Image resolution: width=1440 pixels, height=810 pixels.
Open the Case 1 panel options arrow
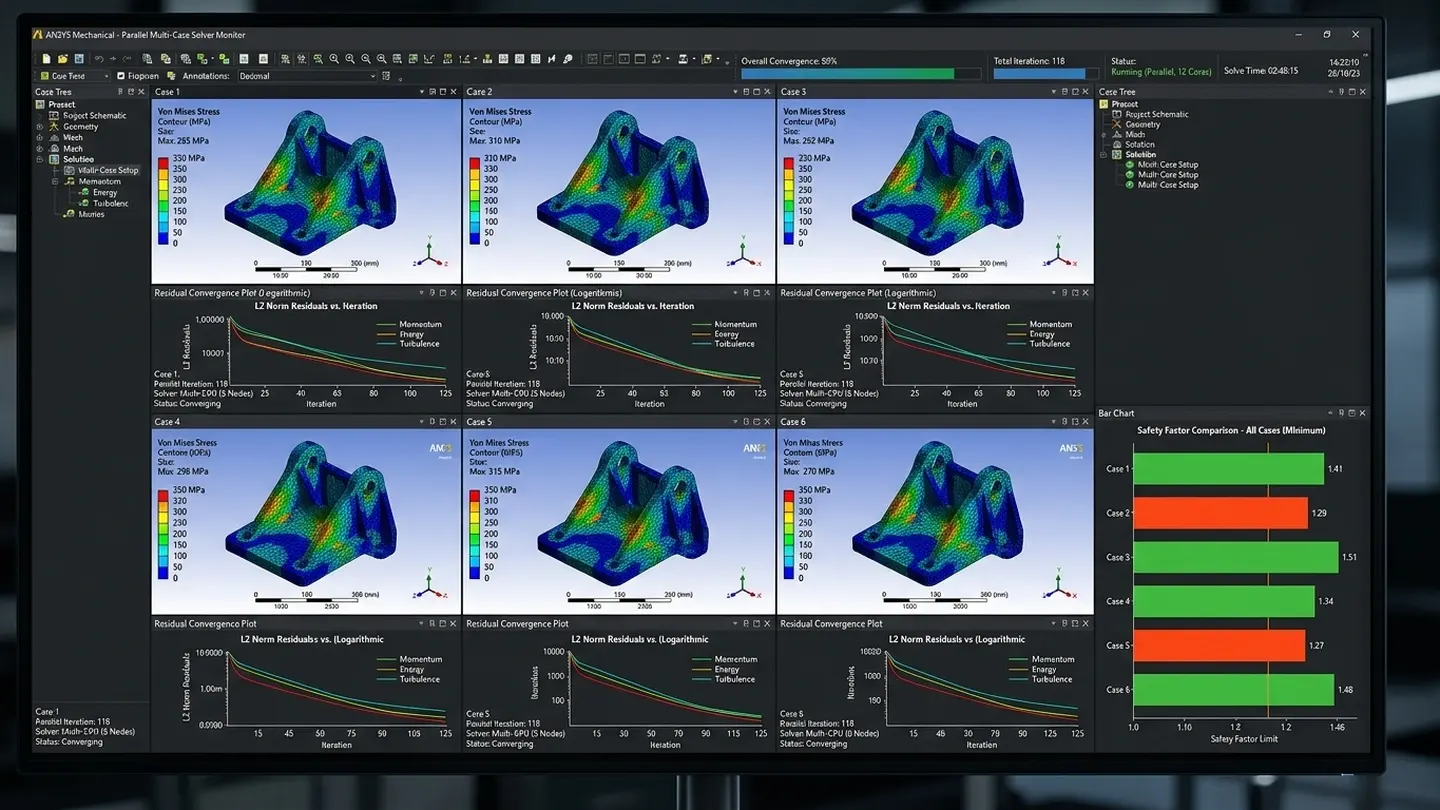pyautogui.click(x=420, y=92)
